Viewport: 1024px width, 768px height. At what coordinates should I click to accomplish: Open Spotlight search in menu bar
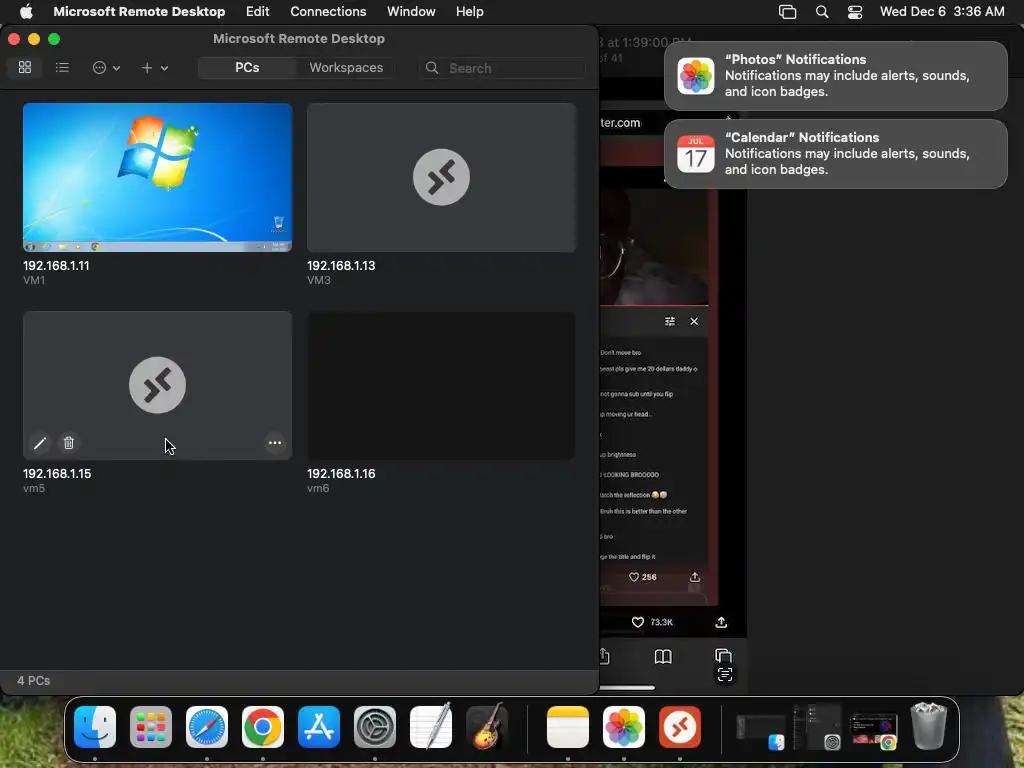822,12
